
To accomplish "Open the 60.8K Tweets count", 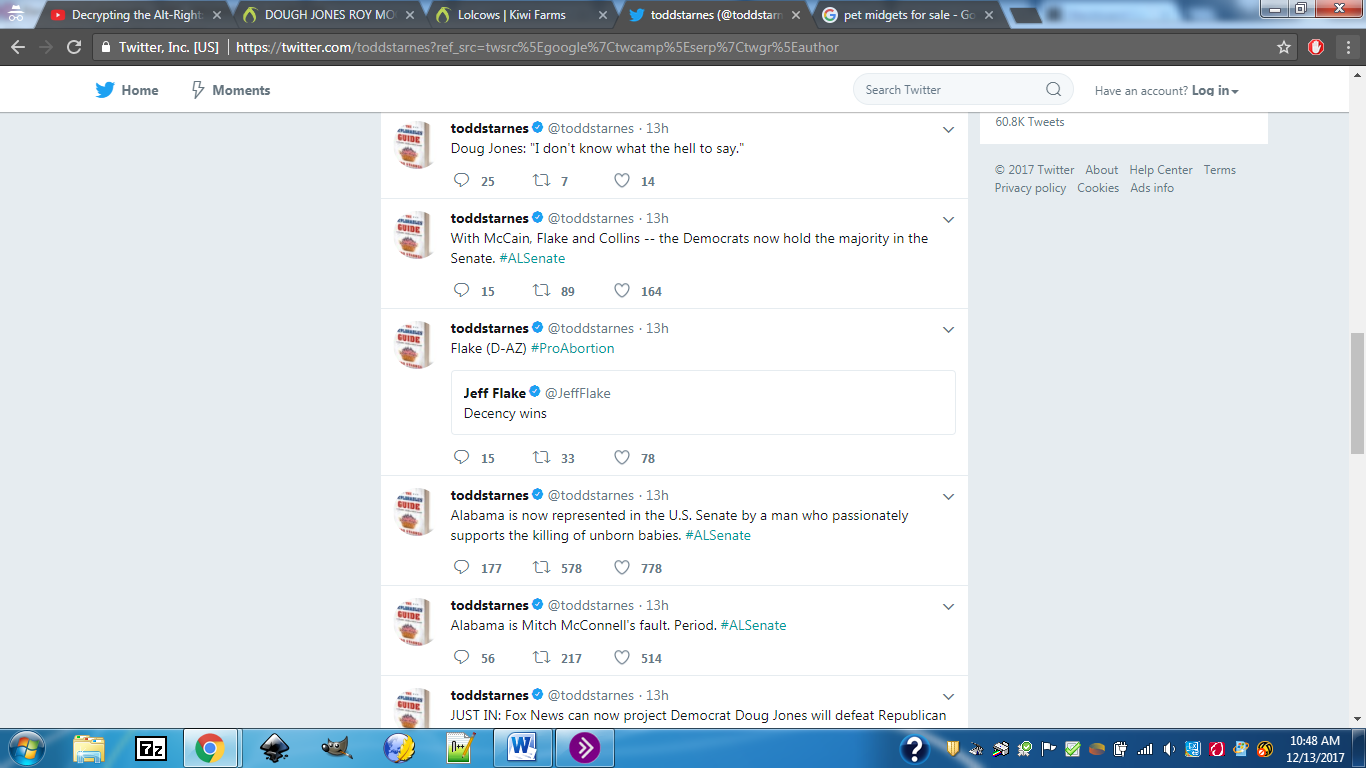I will tap(1030, 122).
